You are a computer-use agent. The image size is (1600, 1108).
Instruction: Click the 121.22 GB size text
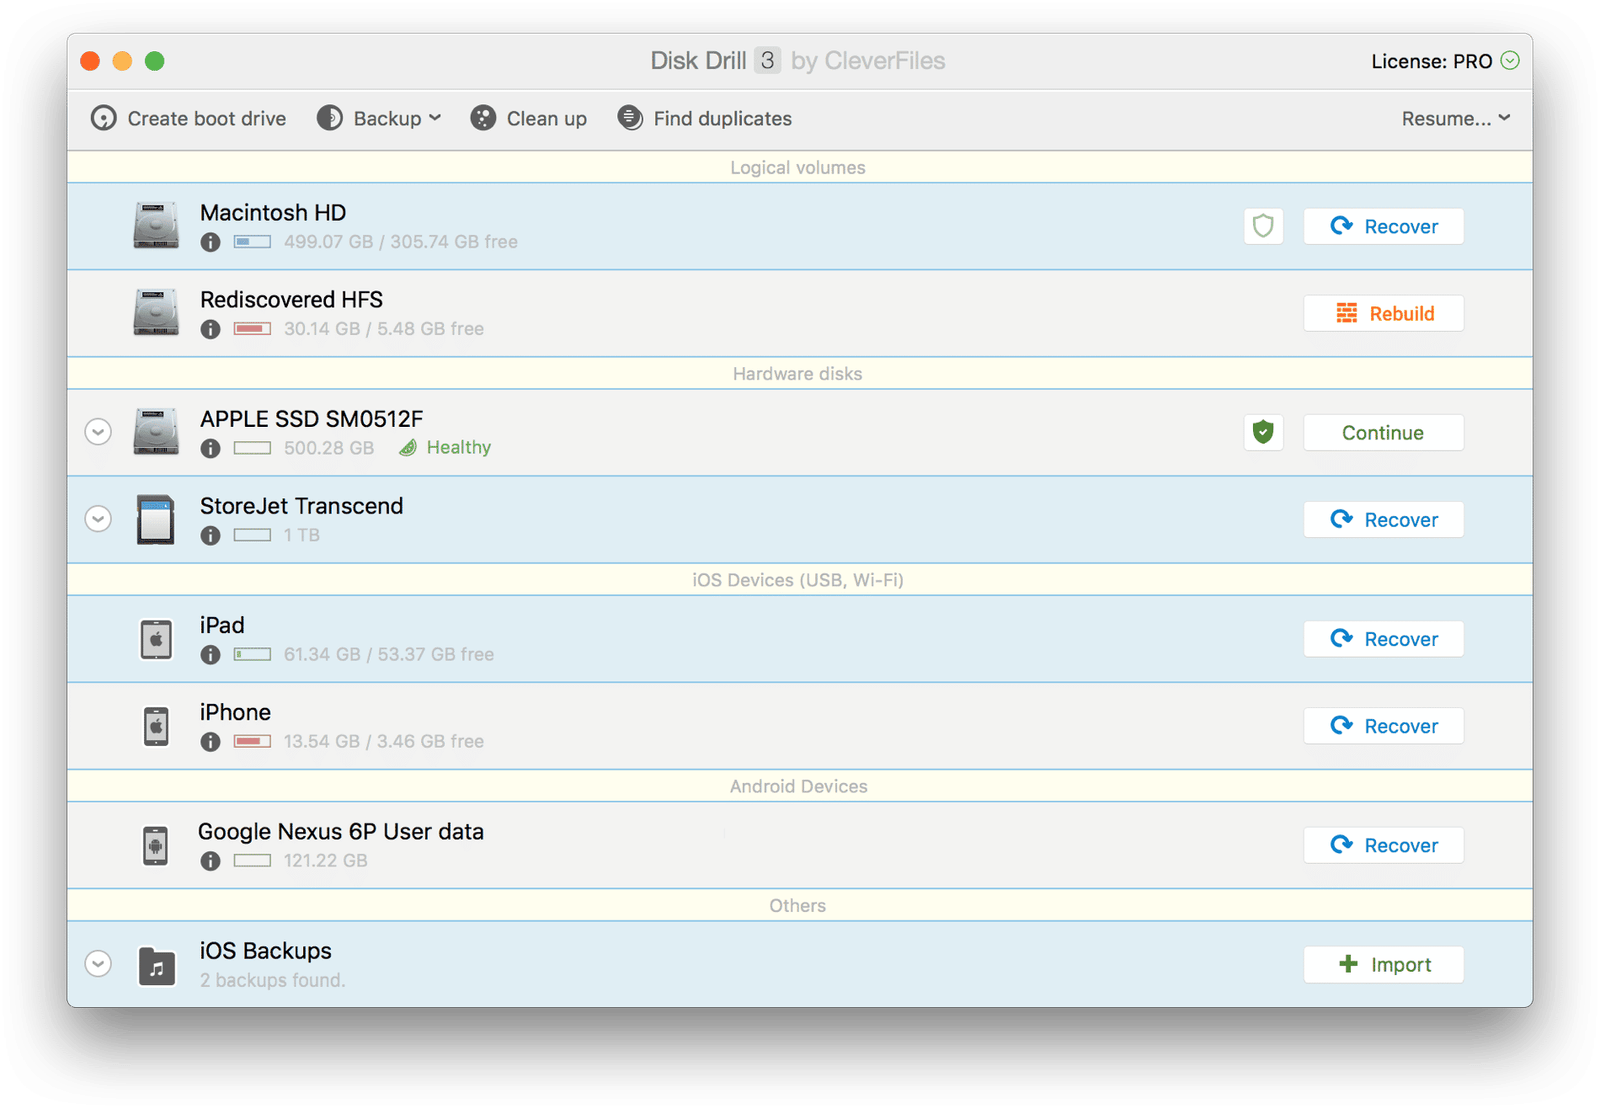coord(326,860)
